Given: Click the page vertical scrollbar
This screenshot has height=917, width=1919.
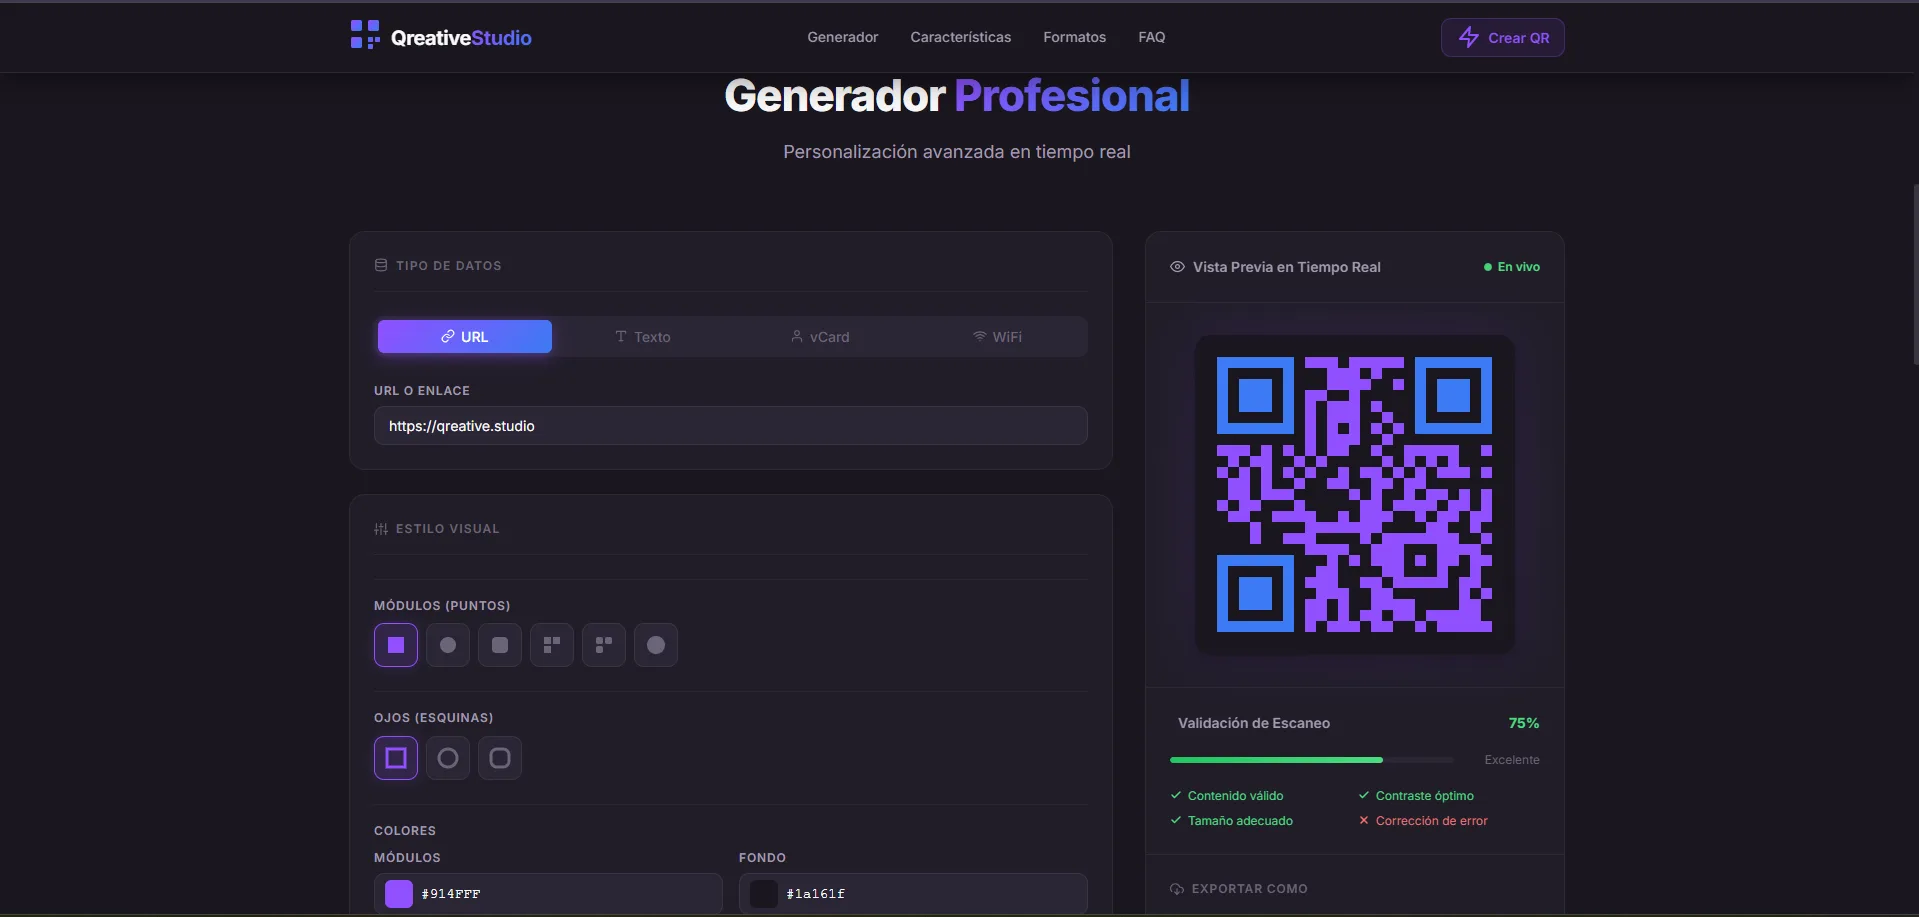Looking at the screenshot, I should coord(1915,275).
